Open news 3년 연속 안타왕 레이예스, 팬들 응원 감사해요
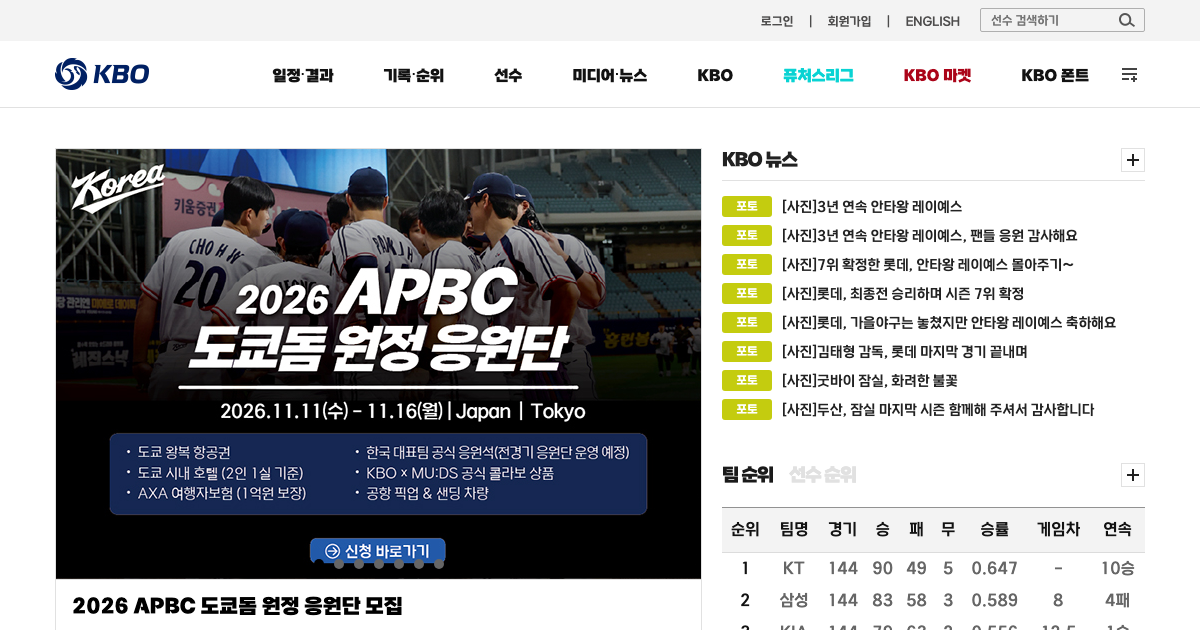 930,236
